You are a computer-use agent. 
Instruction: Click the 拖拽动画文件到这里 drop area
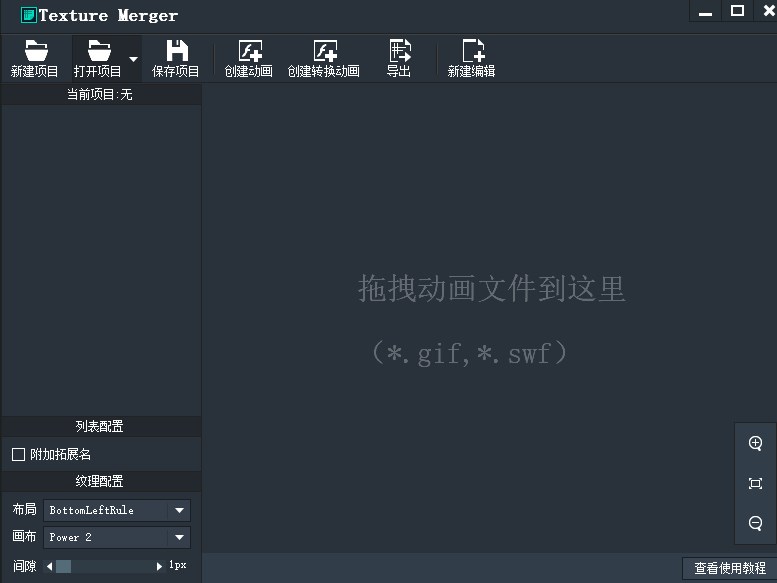point(490,318)
